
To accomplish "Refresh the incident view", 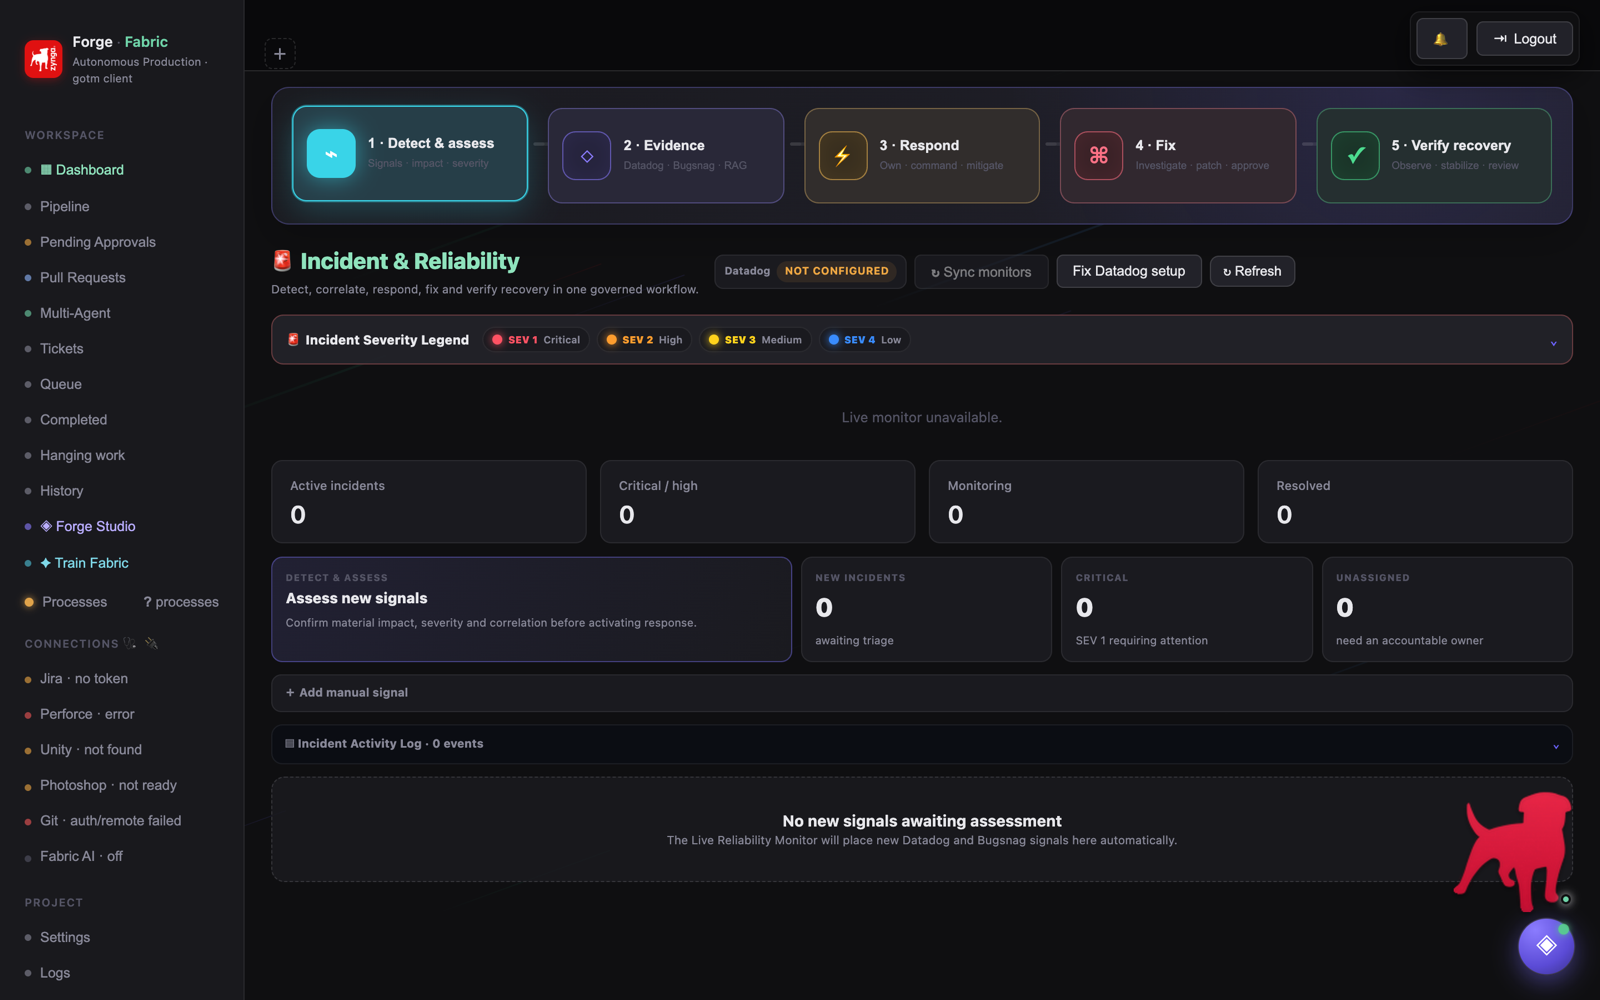I will coord(1252,271).
